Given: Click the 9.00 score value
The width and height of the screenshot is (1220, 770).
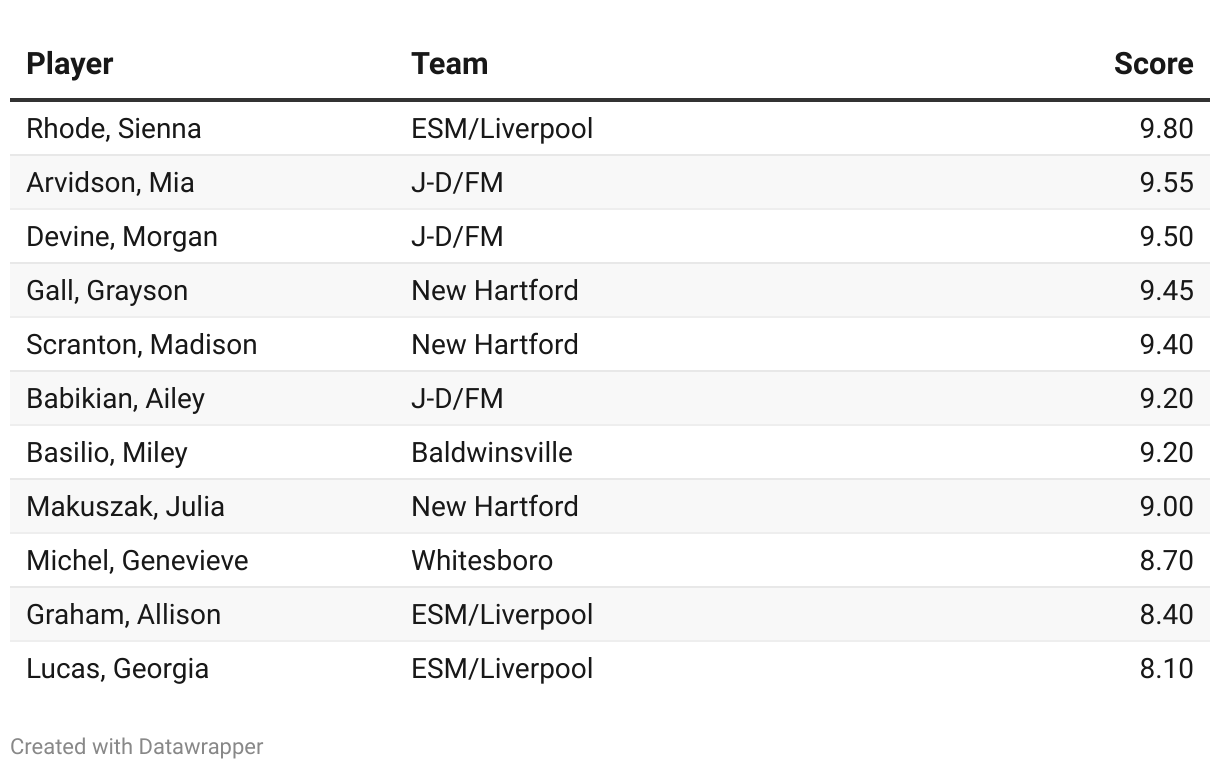Looking at the screenshot, I should click(x=1166, y=507).
